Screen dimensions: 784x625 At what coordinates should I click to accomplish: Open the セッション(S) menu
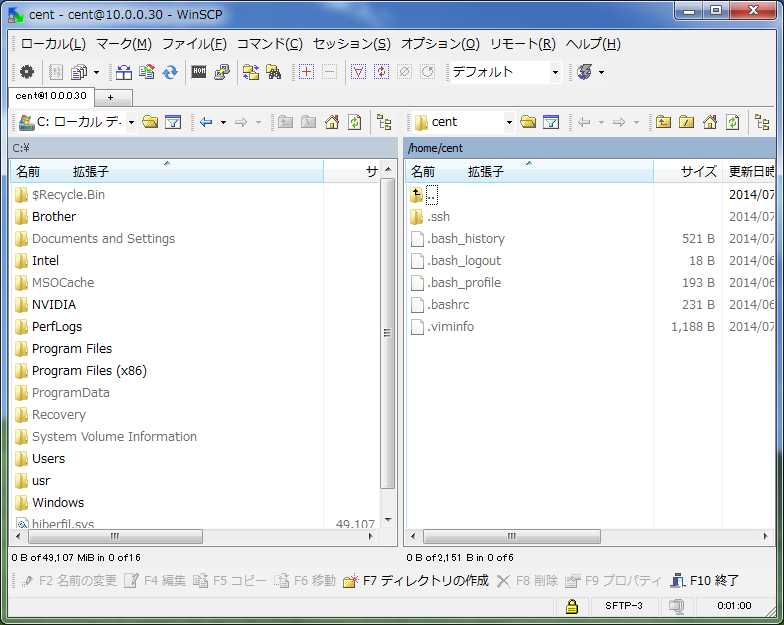[352, 44]
